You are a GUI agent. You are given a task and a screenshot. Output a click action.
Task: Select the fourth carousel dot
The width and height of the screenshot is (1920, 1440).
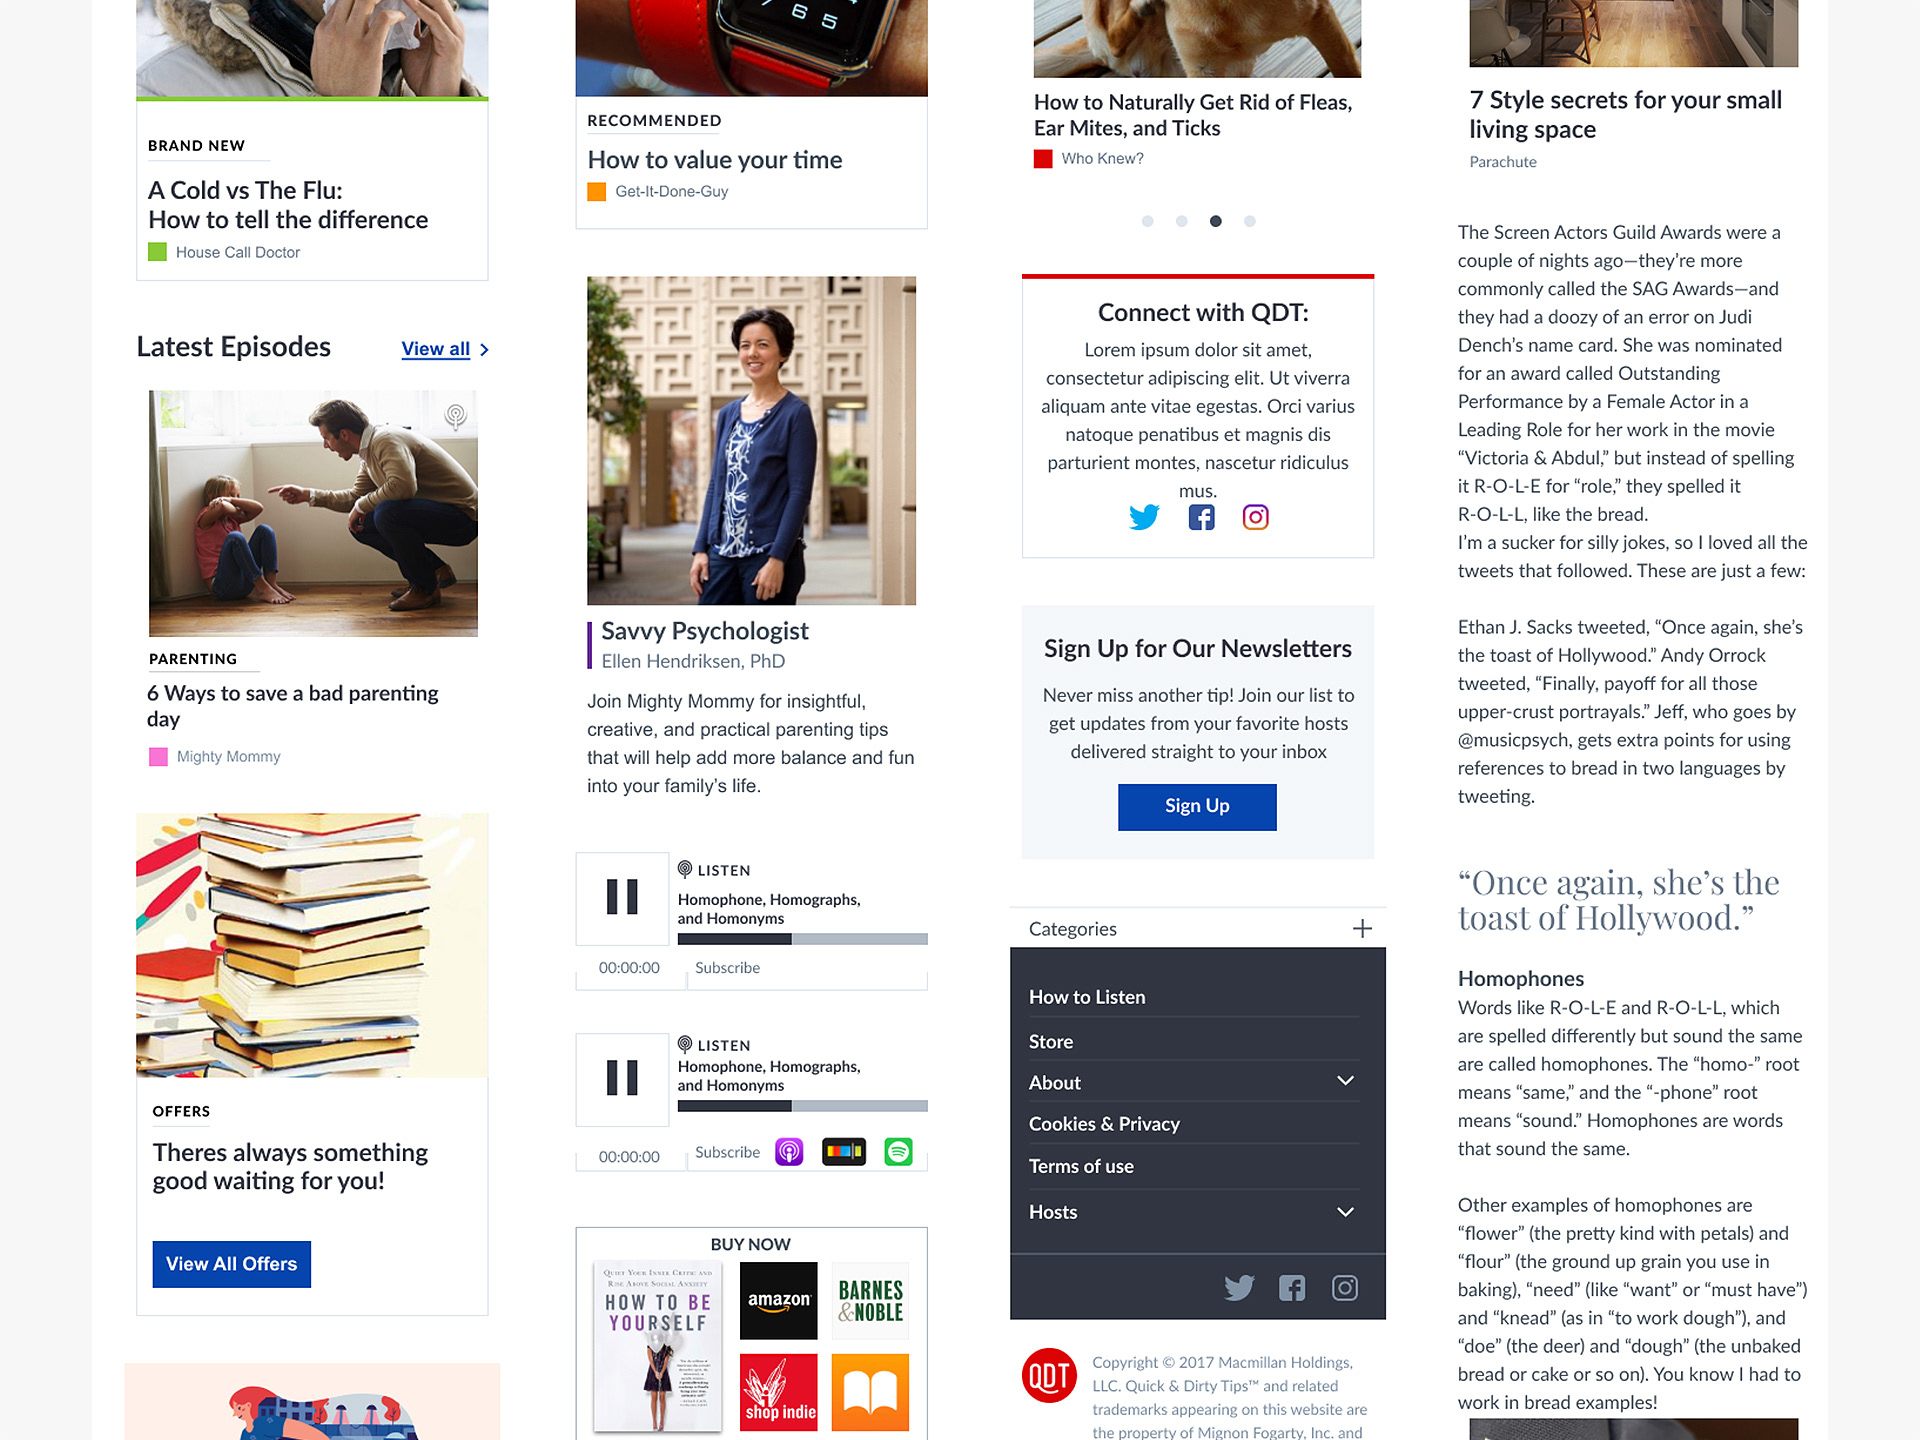coord(1249,221)
